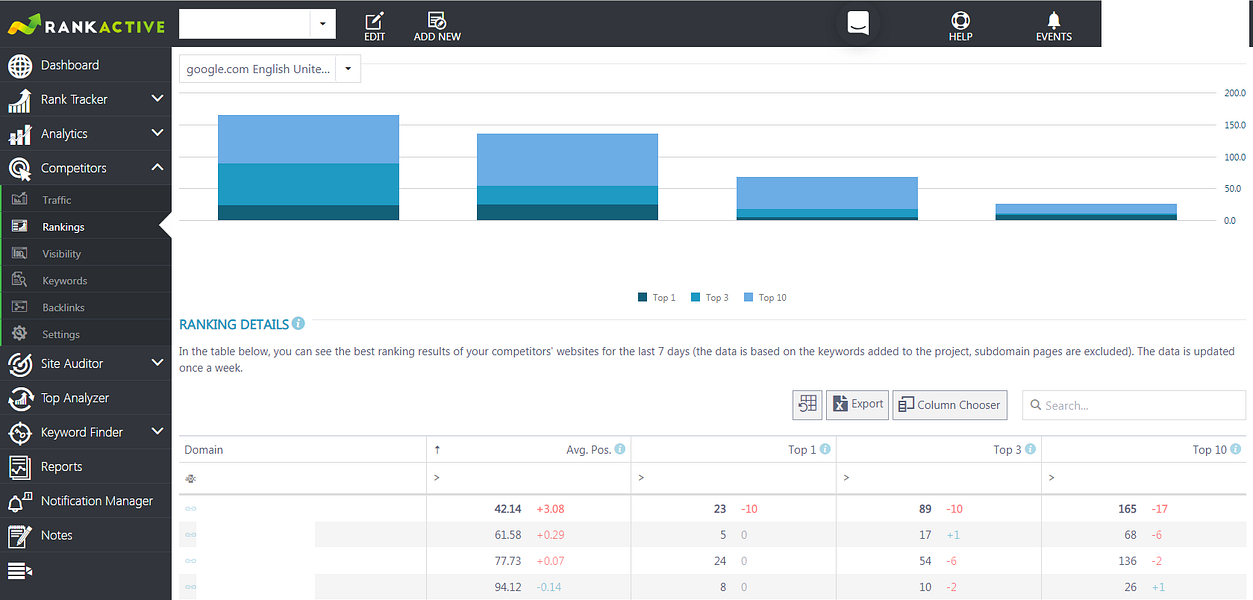The width and height of the screenshot is (1253, 600).
Task: Click the Top 3 value 54
Action: [925, 561]
